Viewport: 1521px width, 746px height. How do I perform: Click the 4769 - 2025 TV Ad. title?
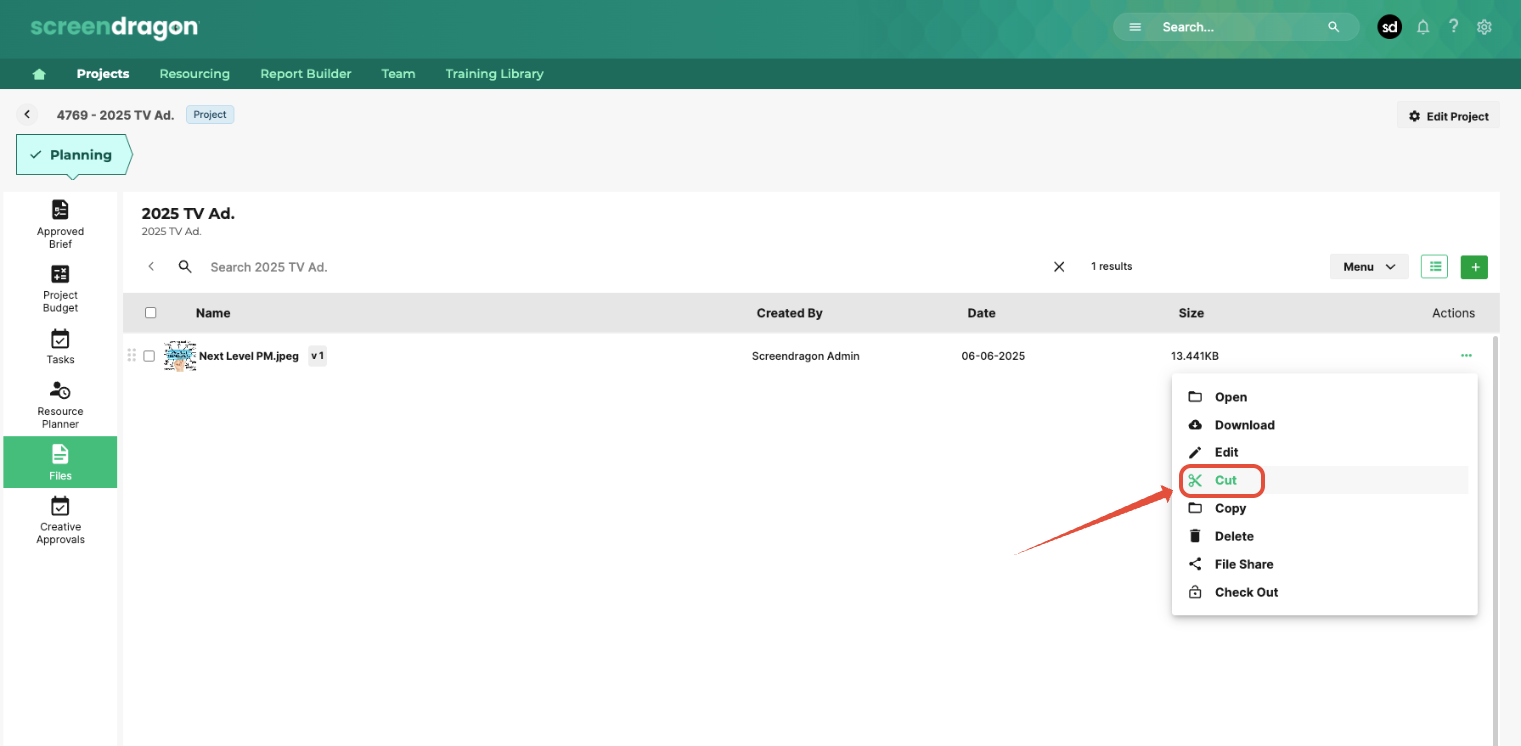[x=115, y=115]
